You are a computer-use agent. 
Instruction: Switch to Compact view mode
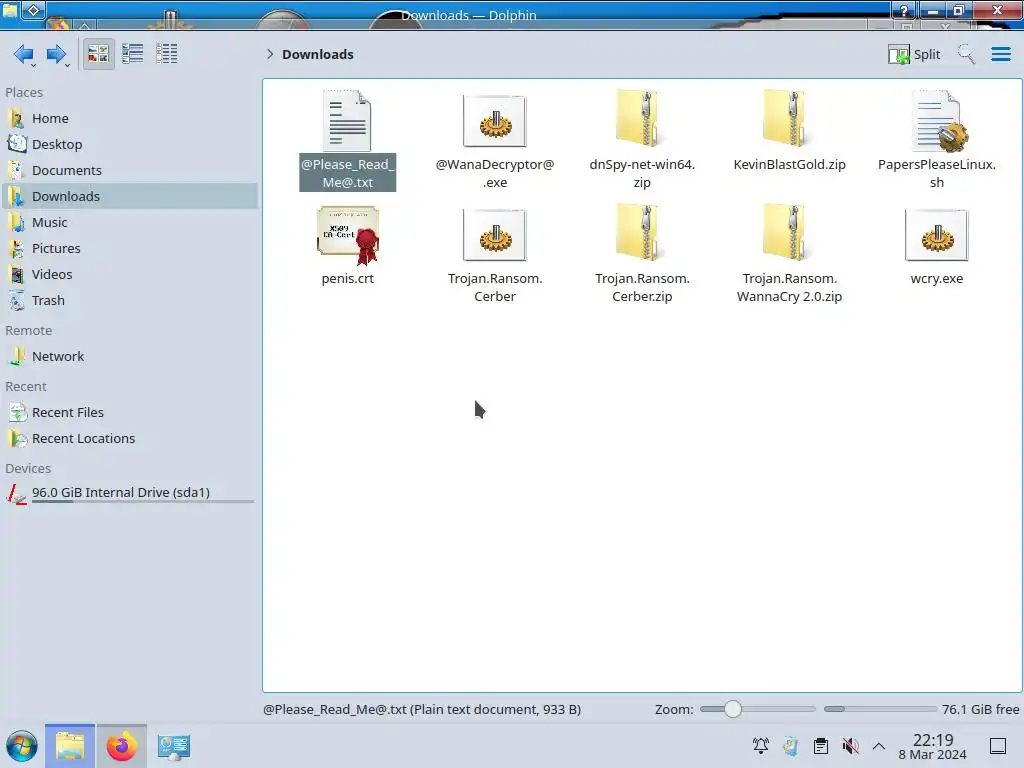133,54
